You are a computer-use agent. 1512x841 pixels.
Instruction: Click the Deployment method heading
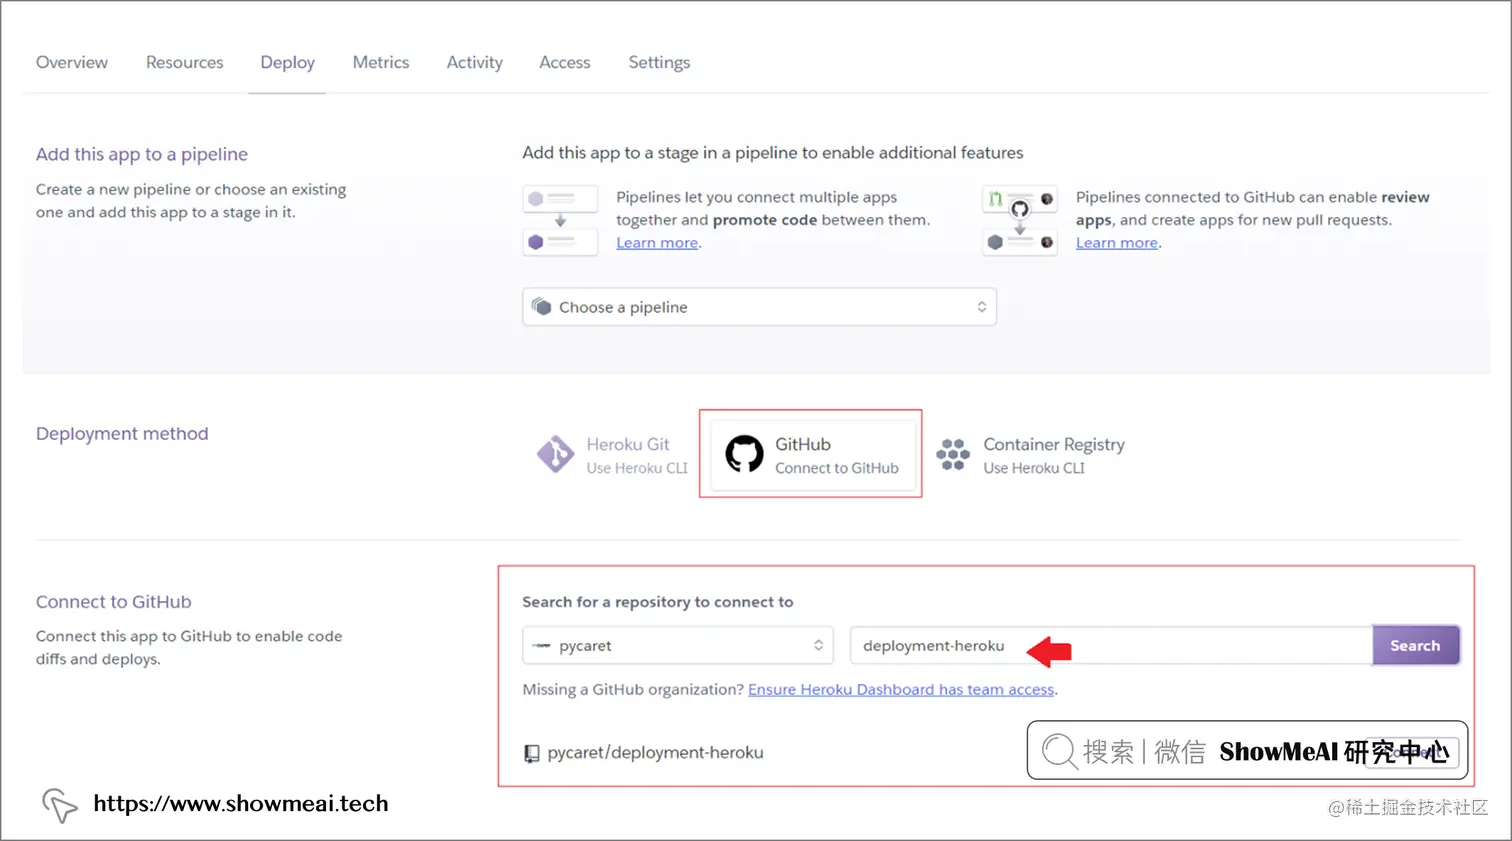tap(122, 433)
